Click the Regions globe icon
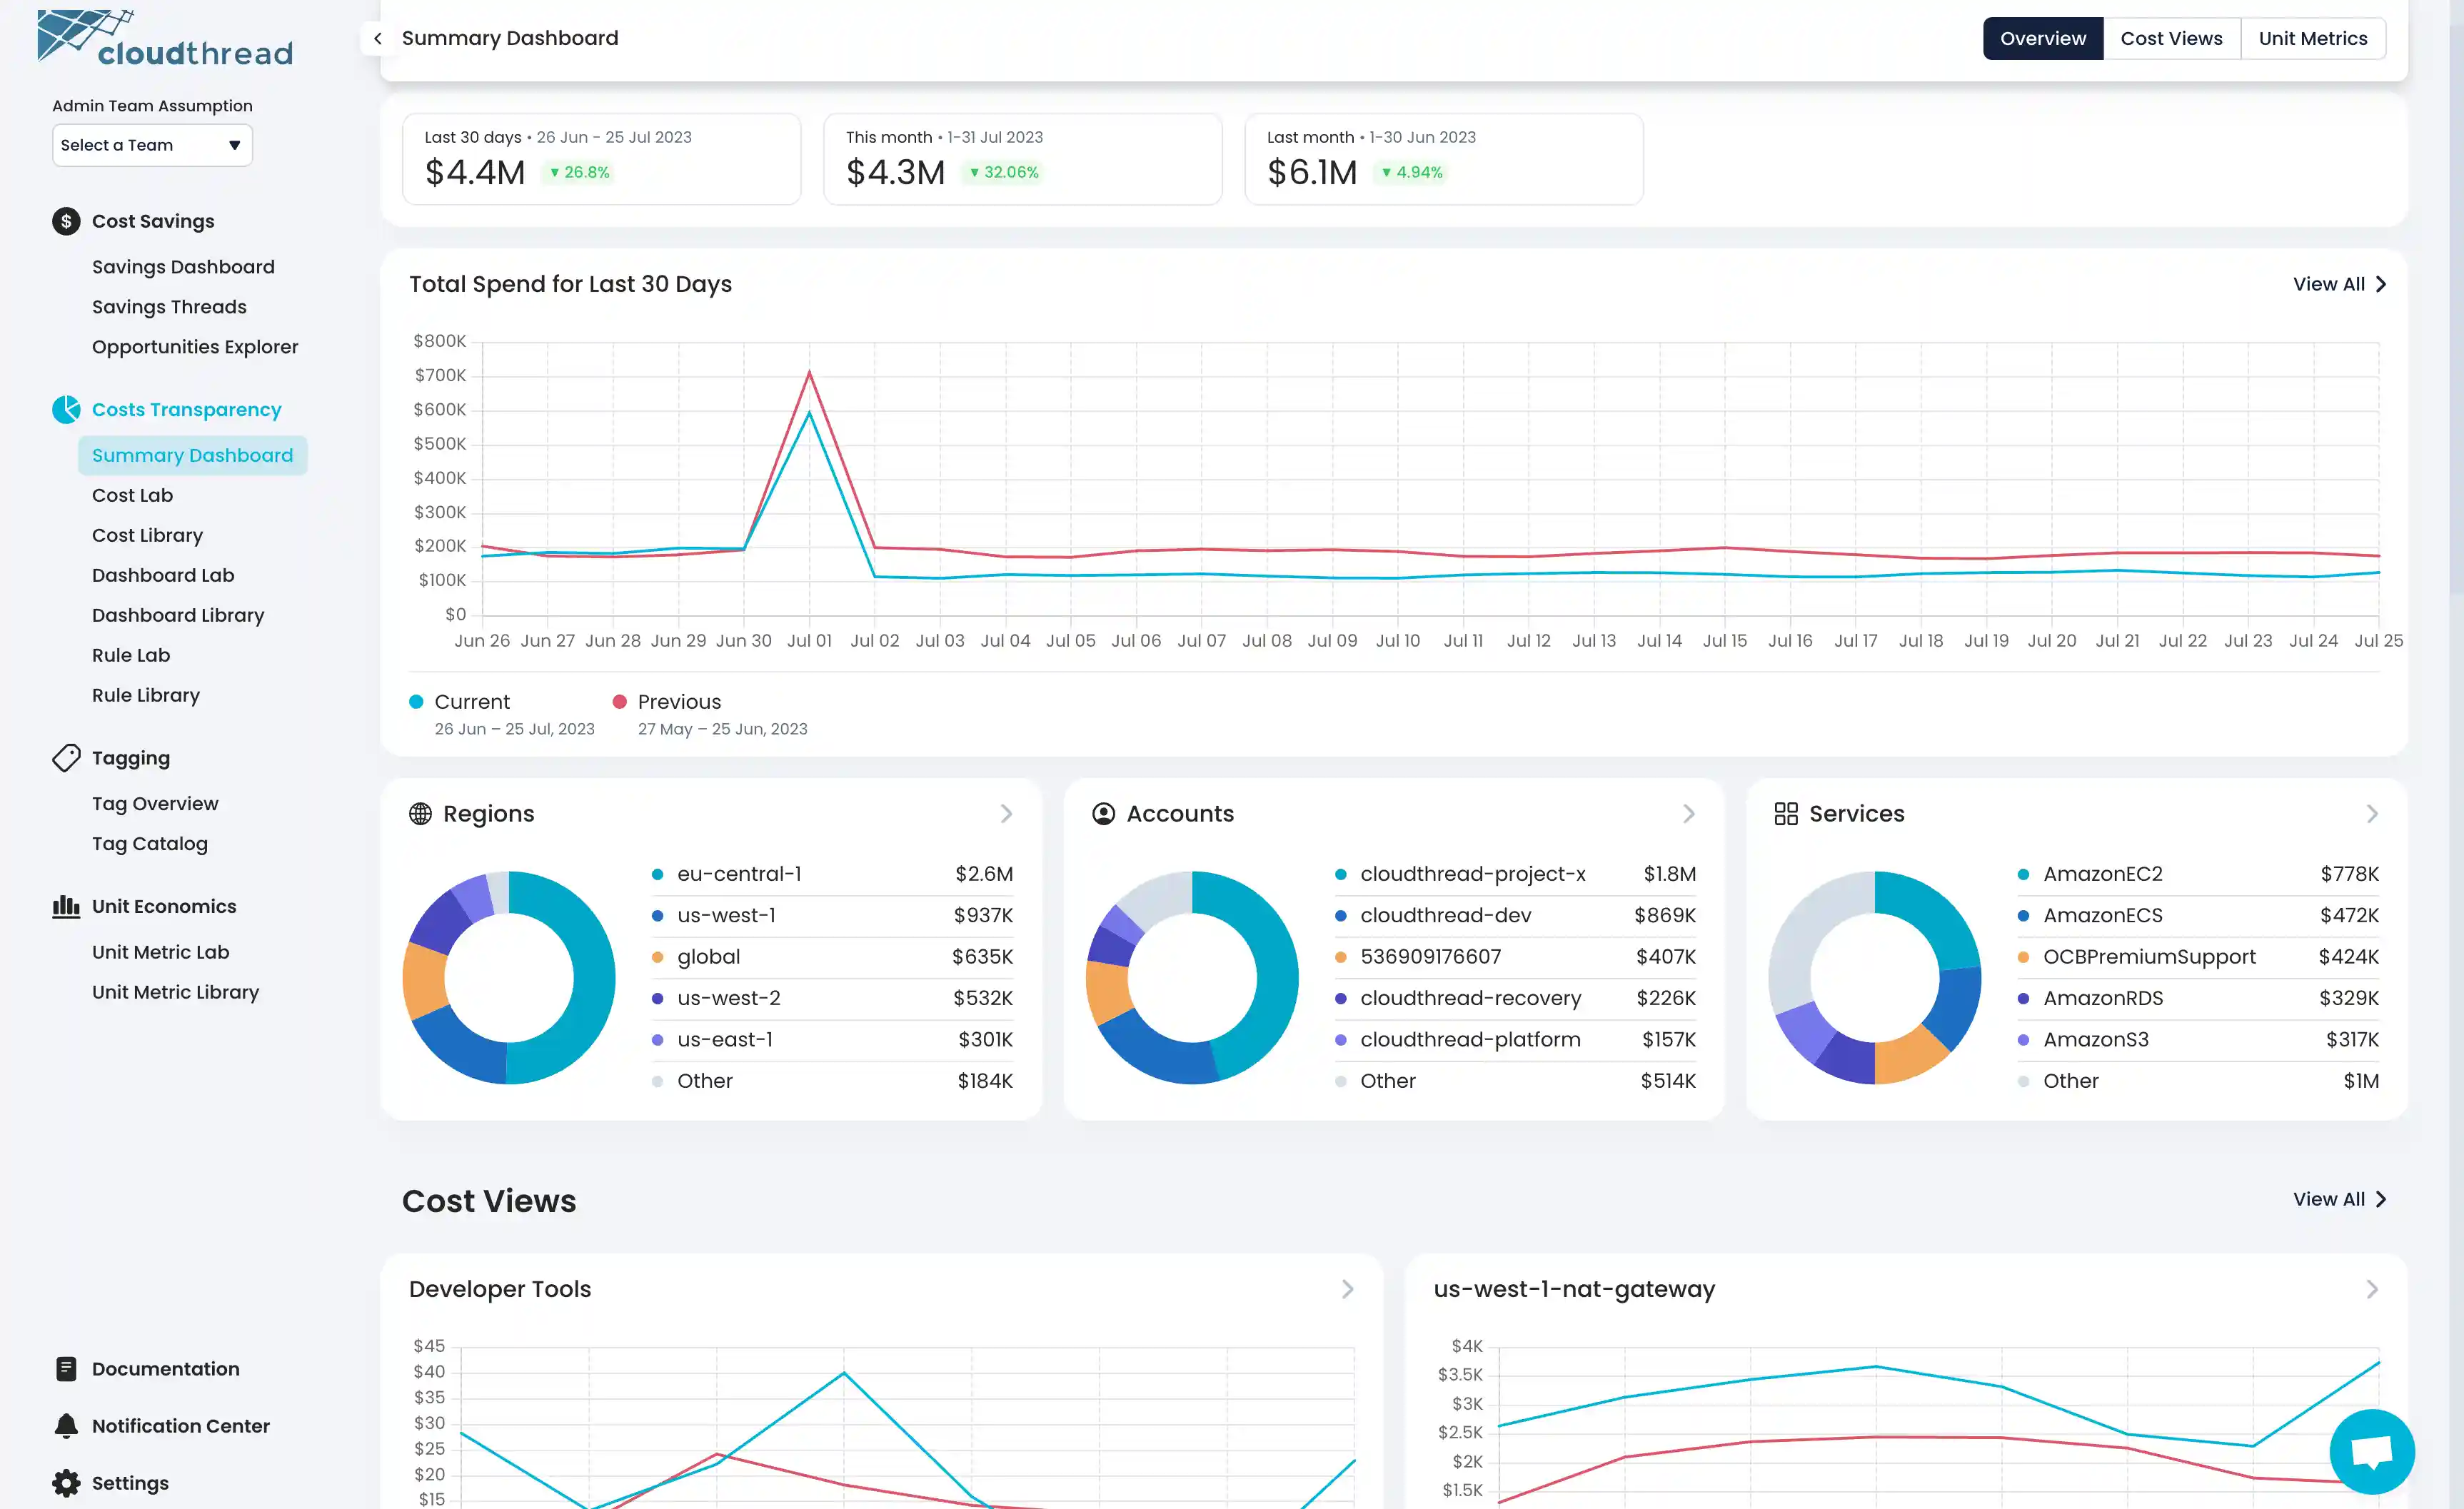Viewport: 2464px width, 1509px height. [420, 814]
